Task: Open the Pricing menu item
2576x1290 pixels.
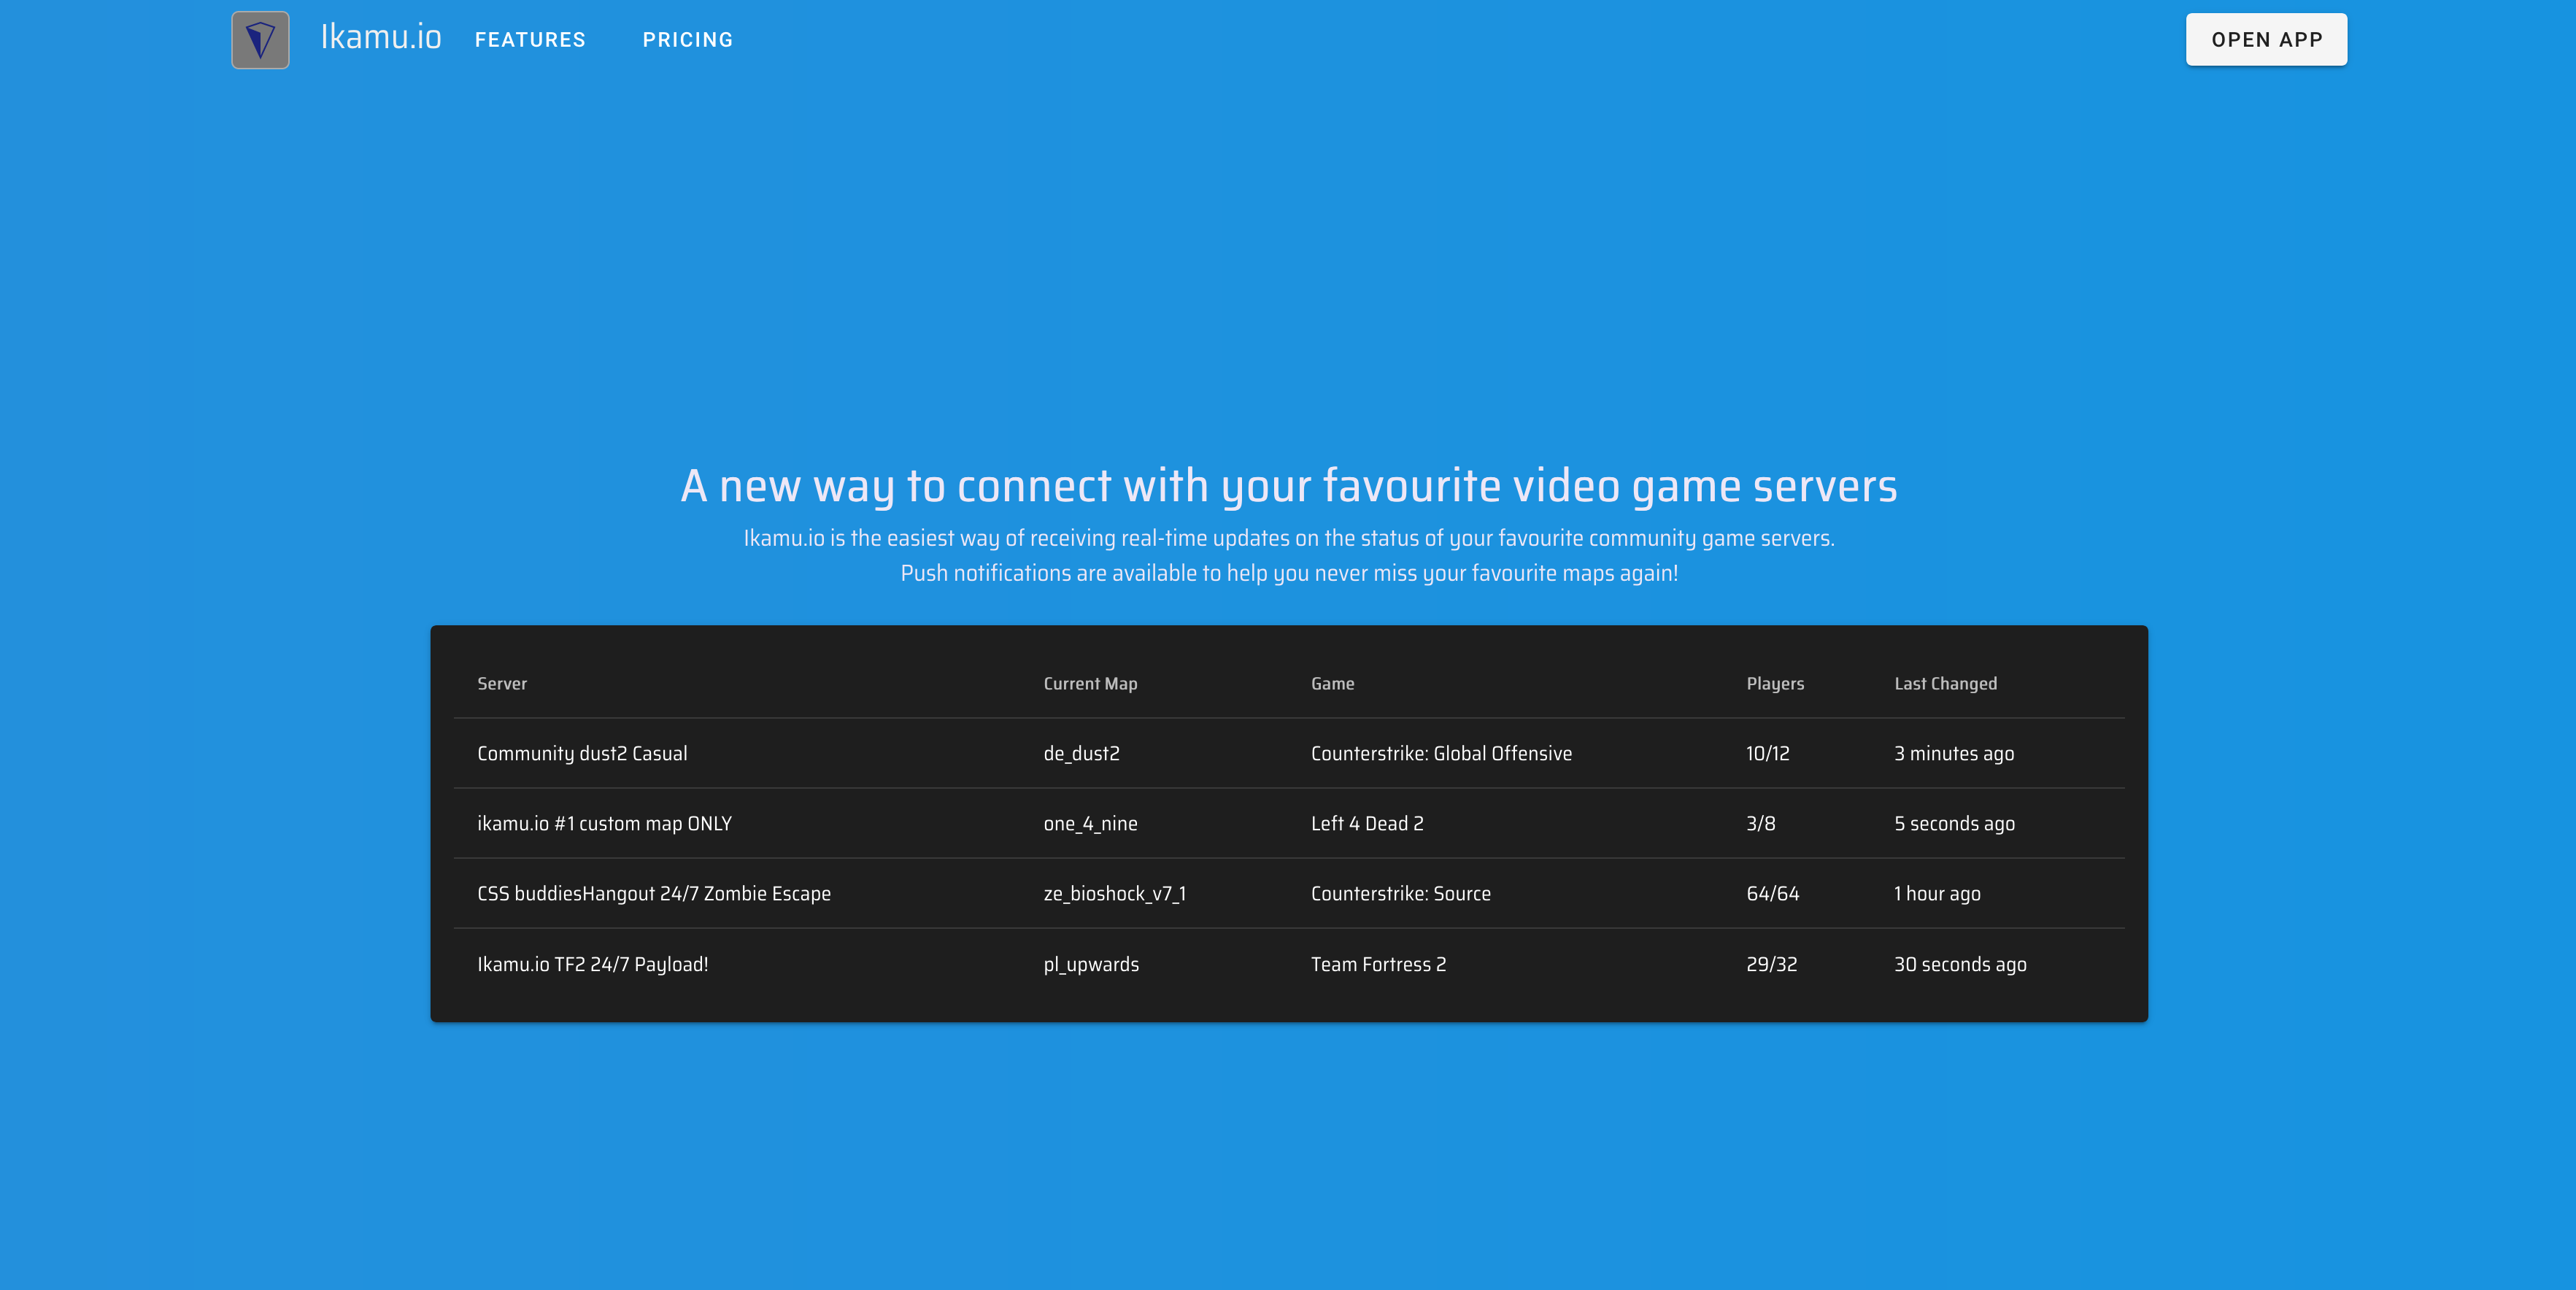Action: [687, 40]
